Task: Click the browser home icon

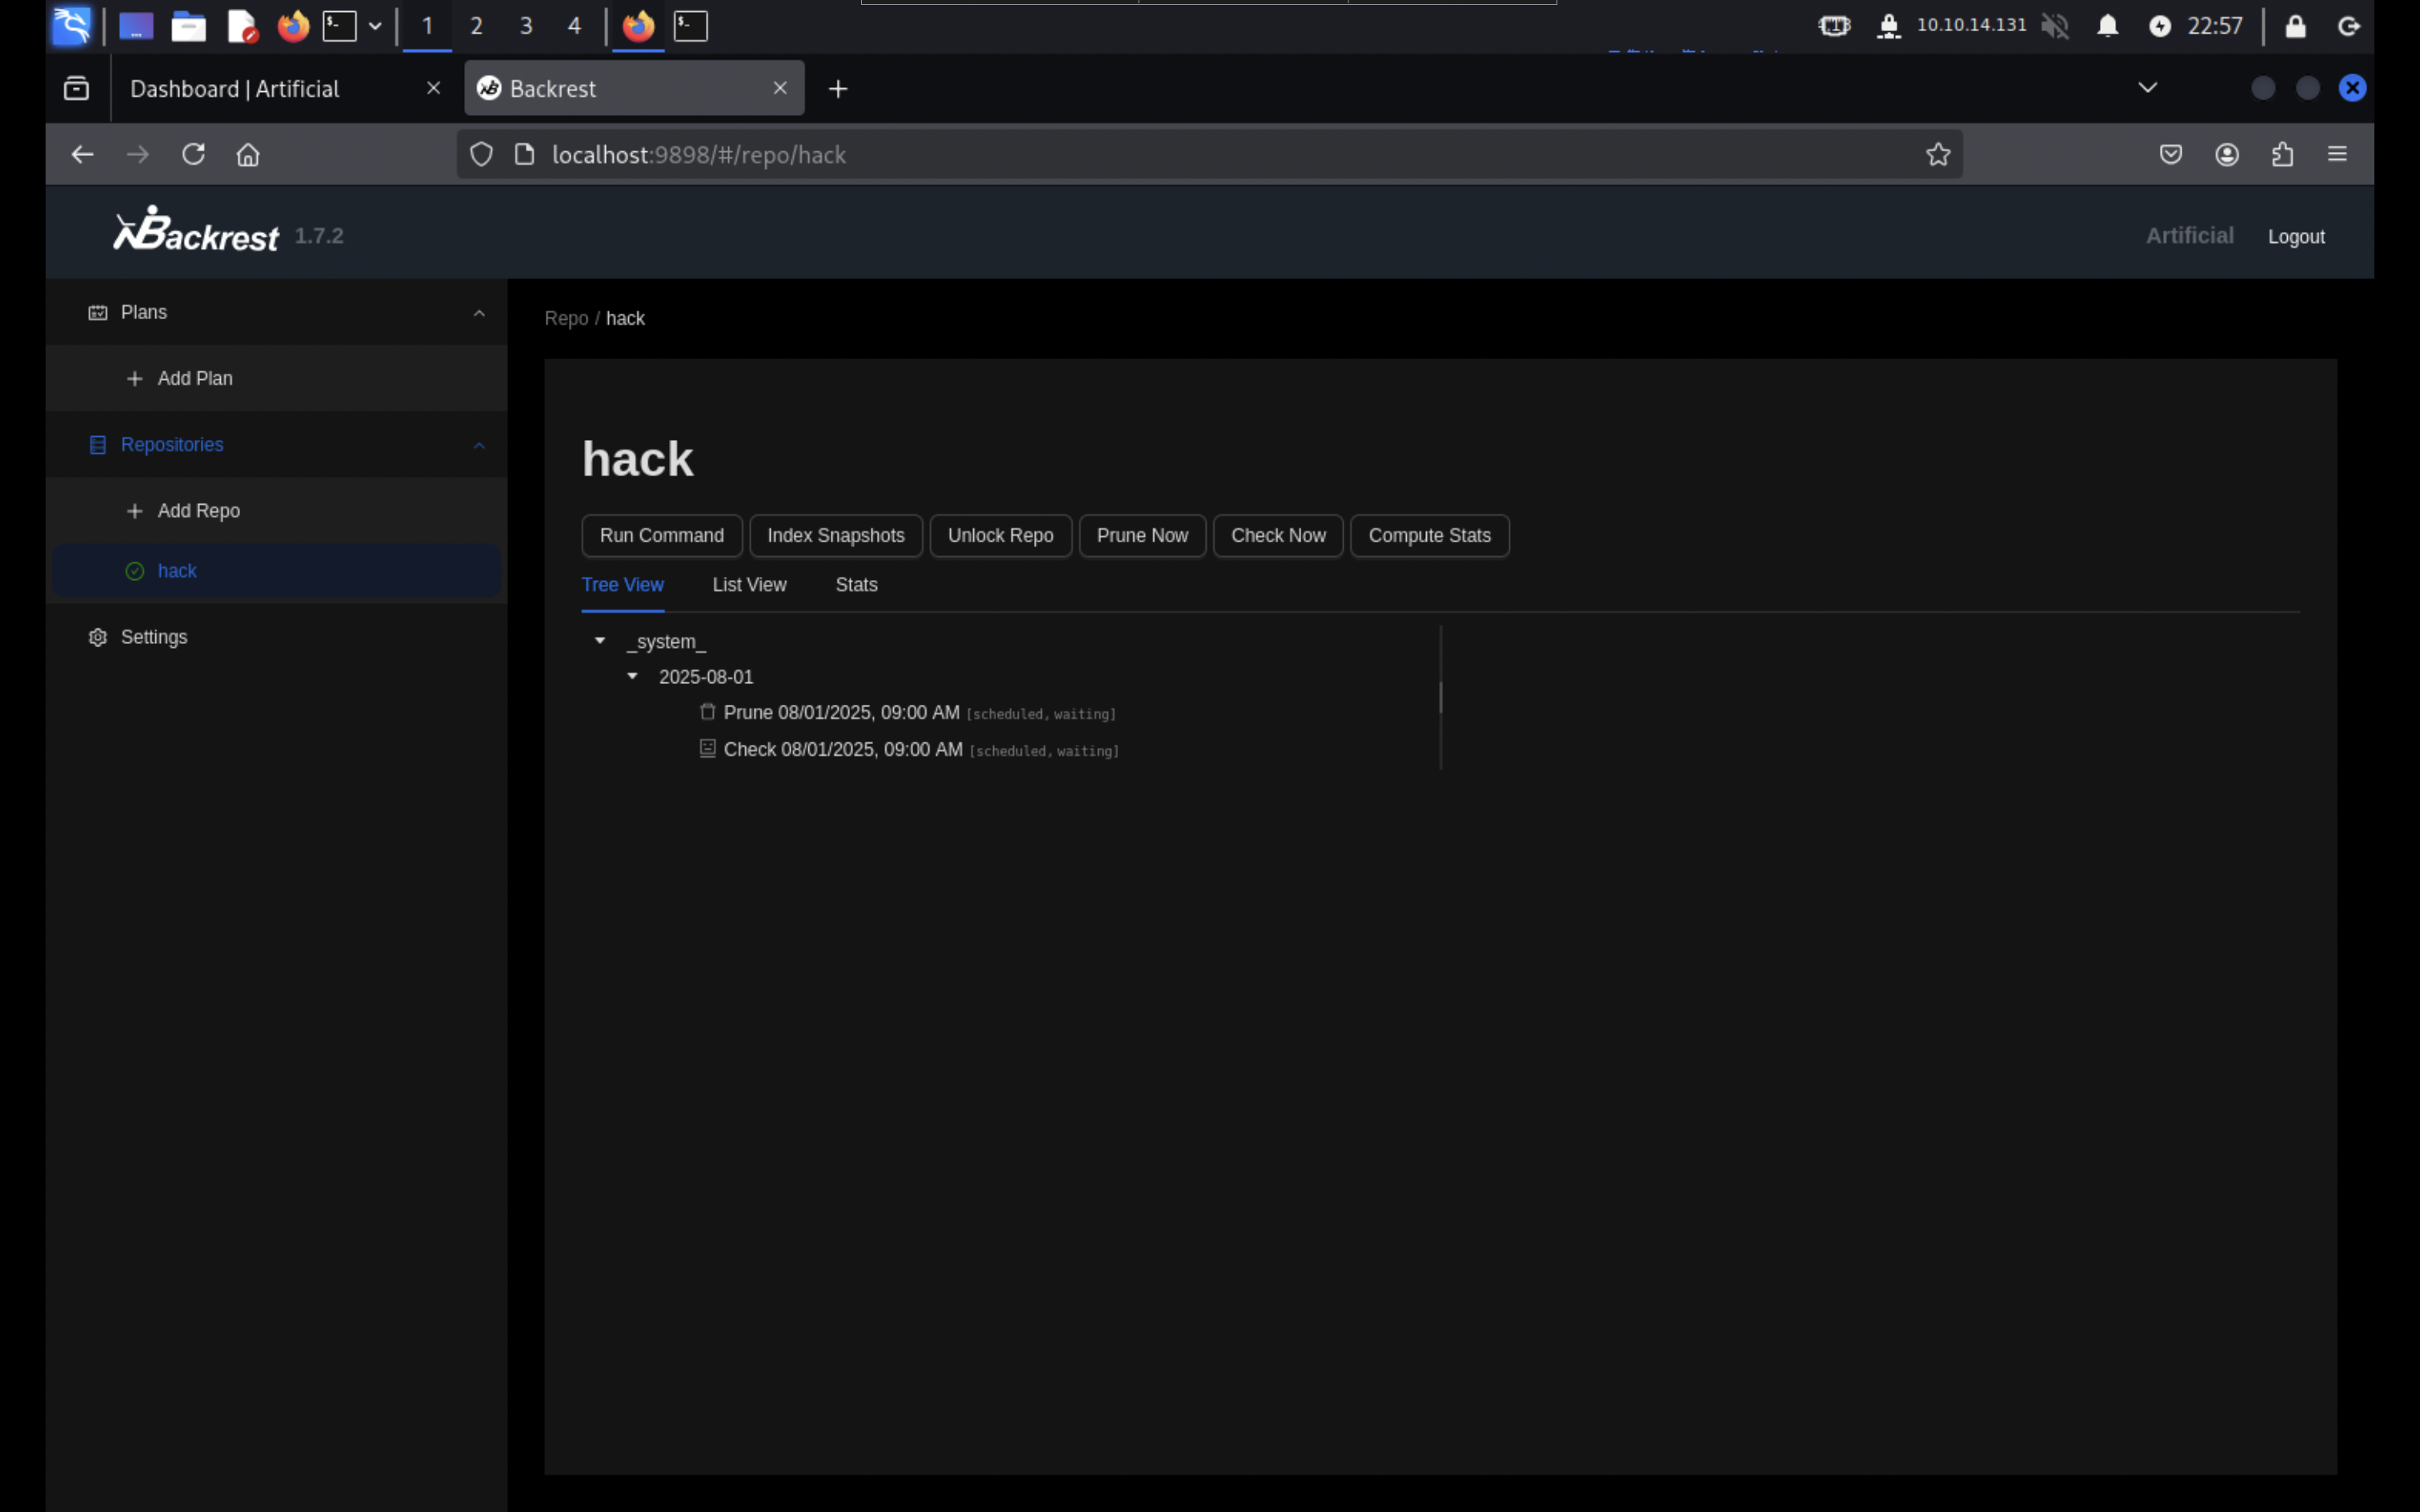Action: click(248, 154)
